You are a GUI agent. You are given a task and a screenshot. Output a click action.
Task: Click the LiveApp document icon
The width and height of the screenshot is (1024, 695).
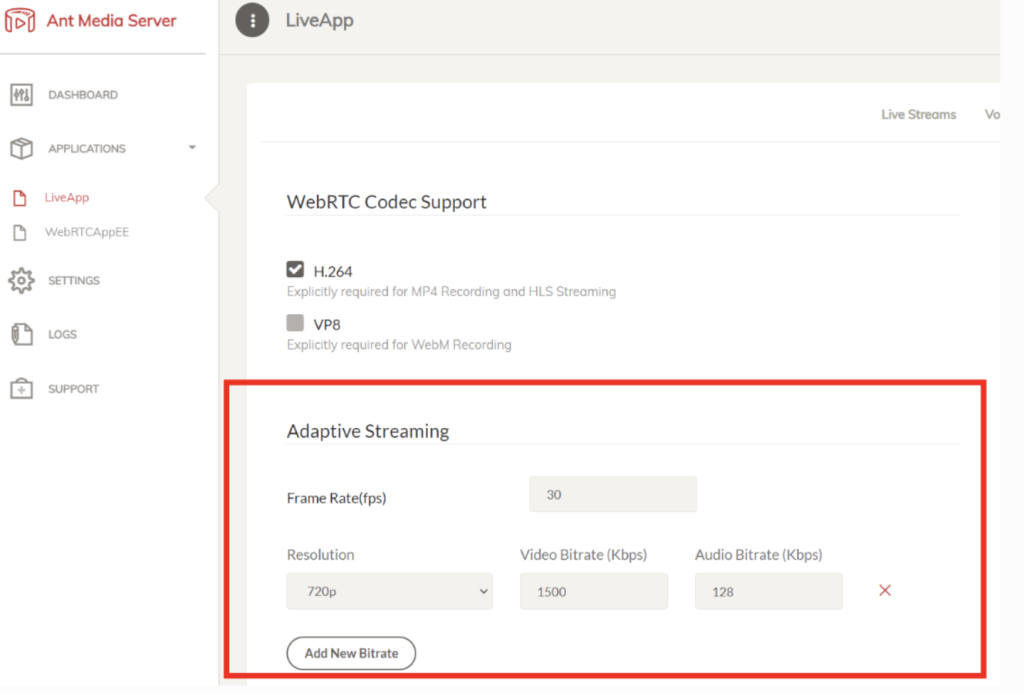pyautogui.click(x=20, y=197)
